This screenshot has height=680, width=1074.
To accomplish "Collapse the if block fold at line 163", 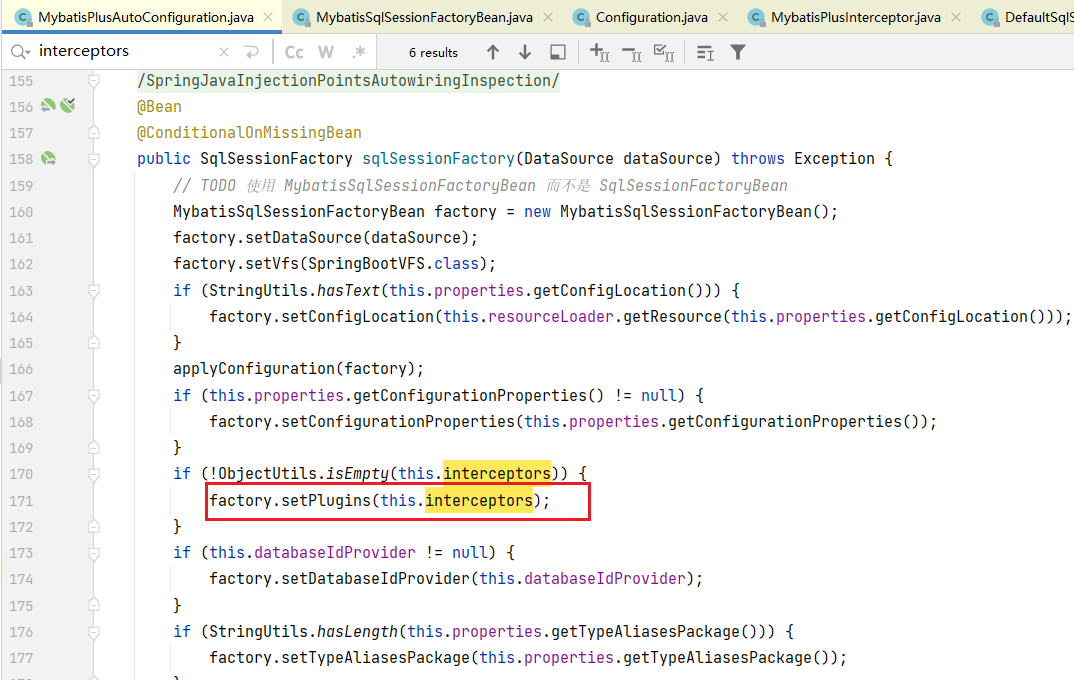I will 93,291.
